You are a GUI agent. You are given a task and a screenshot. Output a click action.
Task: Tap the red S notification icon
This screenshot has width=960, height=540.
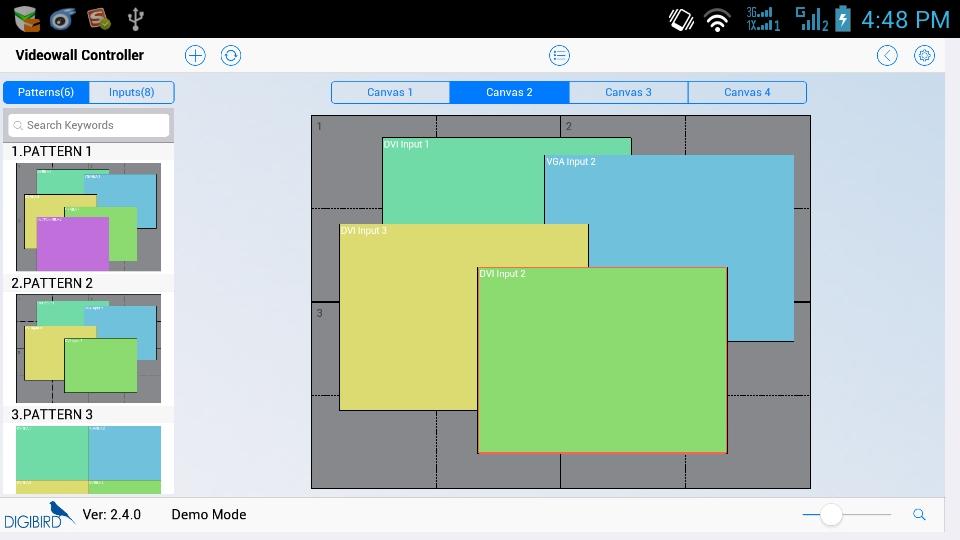[x=99, y=19]
